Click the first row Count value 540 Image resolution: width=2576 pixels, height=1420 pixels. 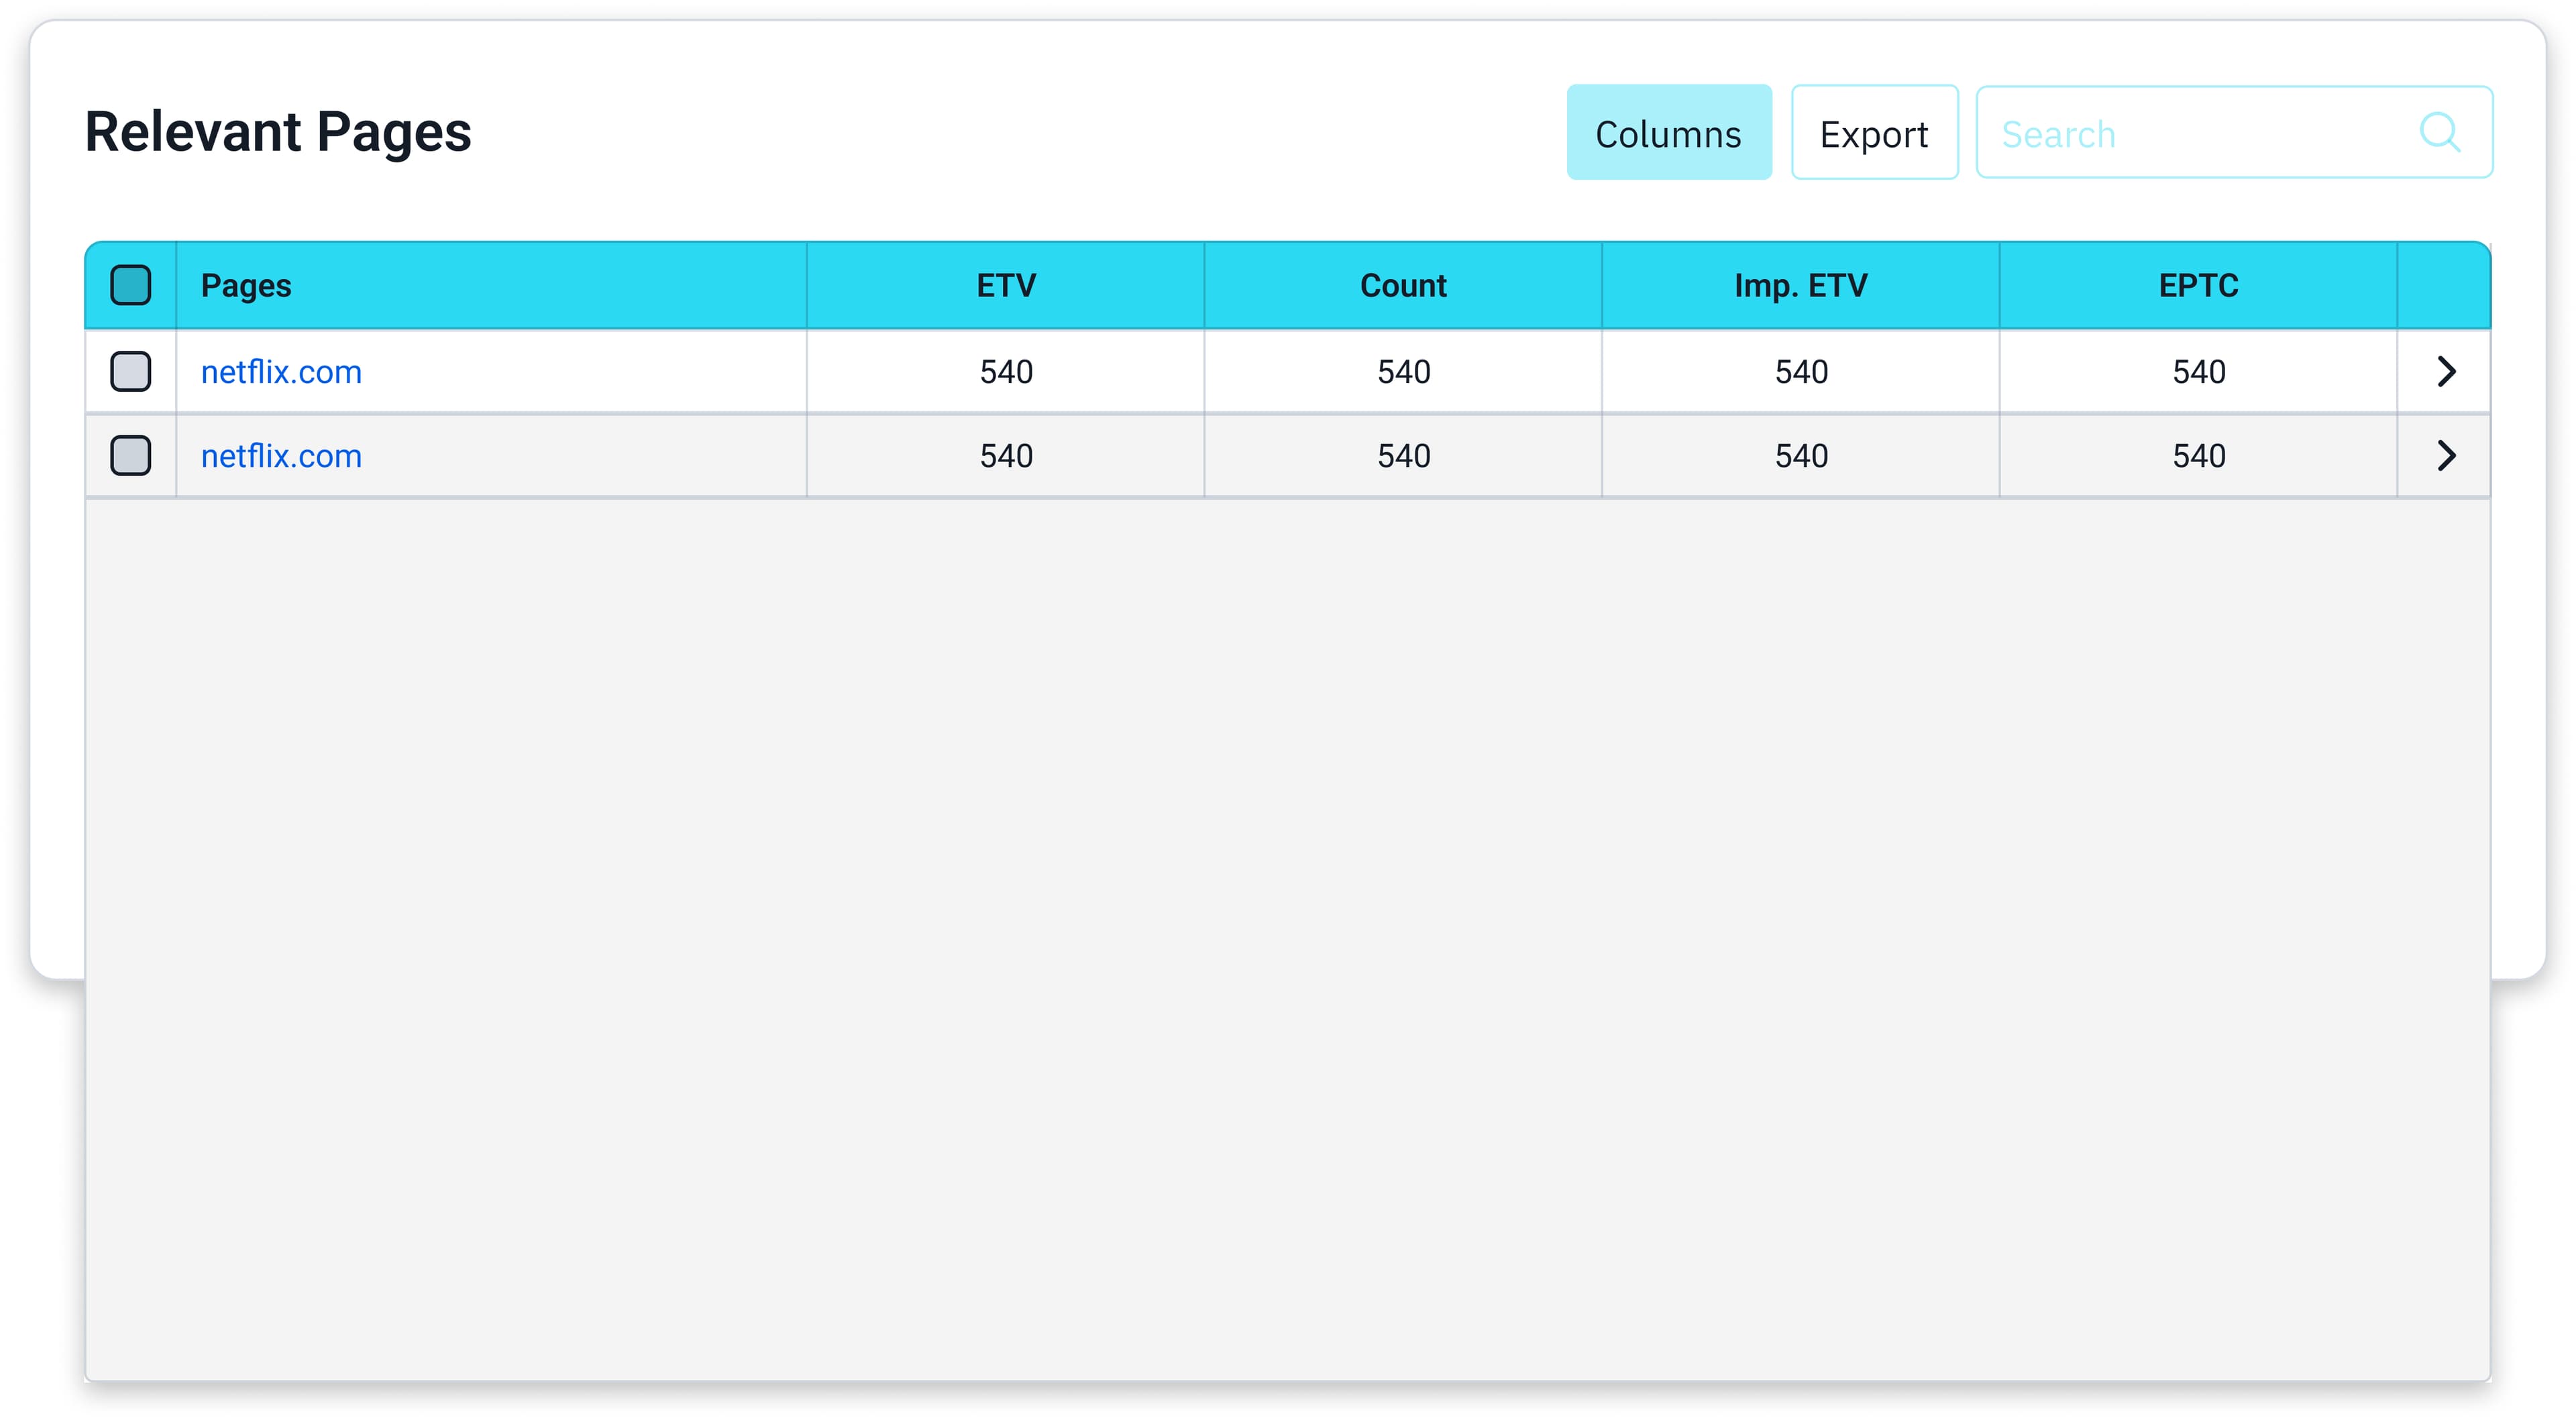[x=1403, y=372]
